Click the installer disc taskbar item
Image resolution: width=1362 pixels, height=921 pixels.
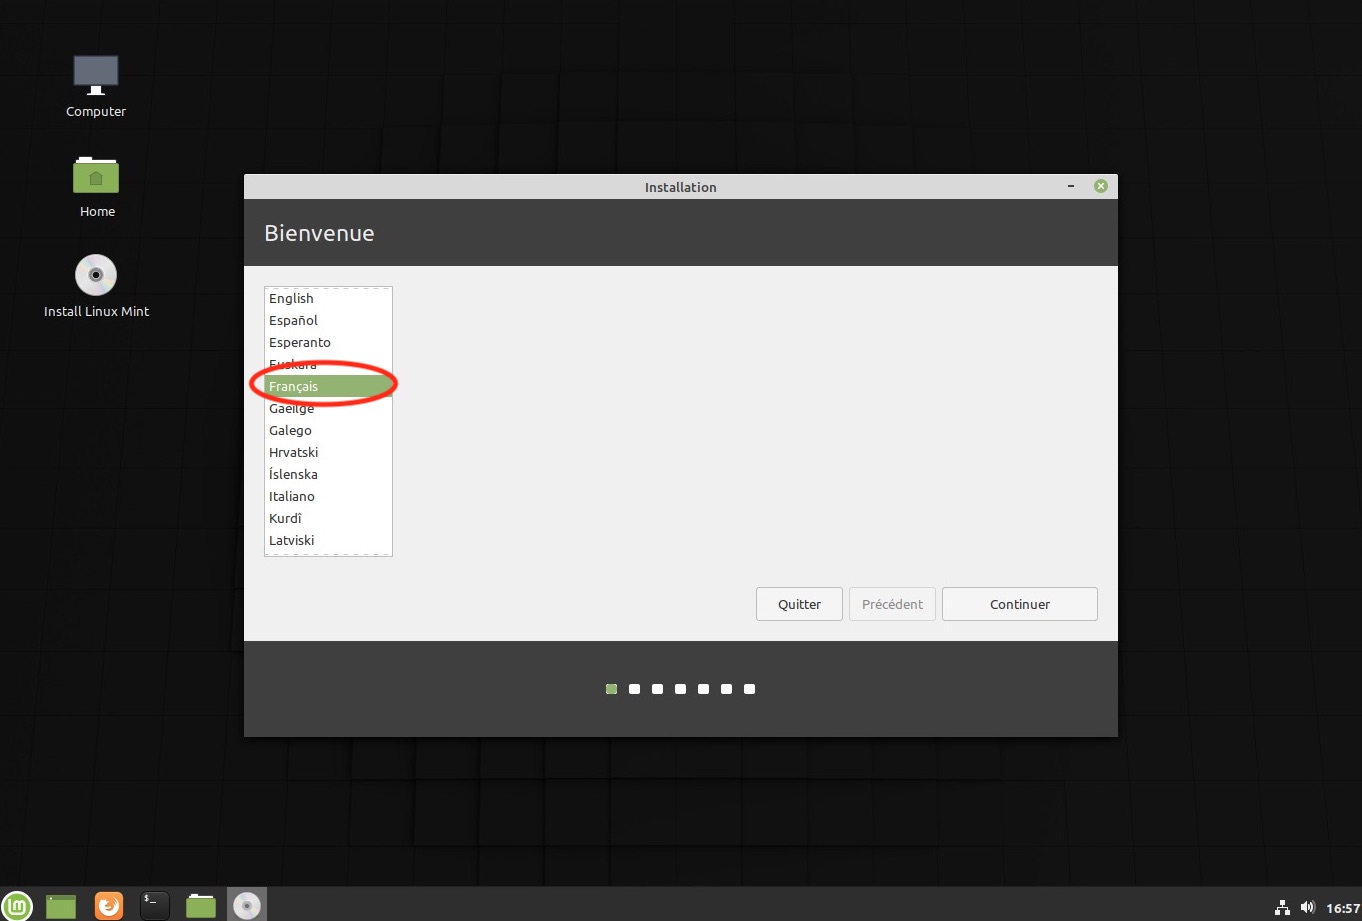246,906
